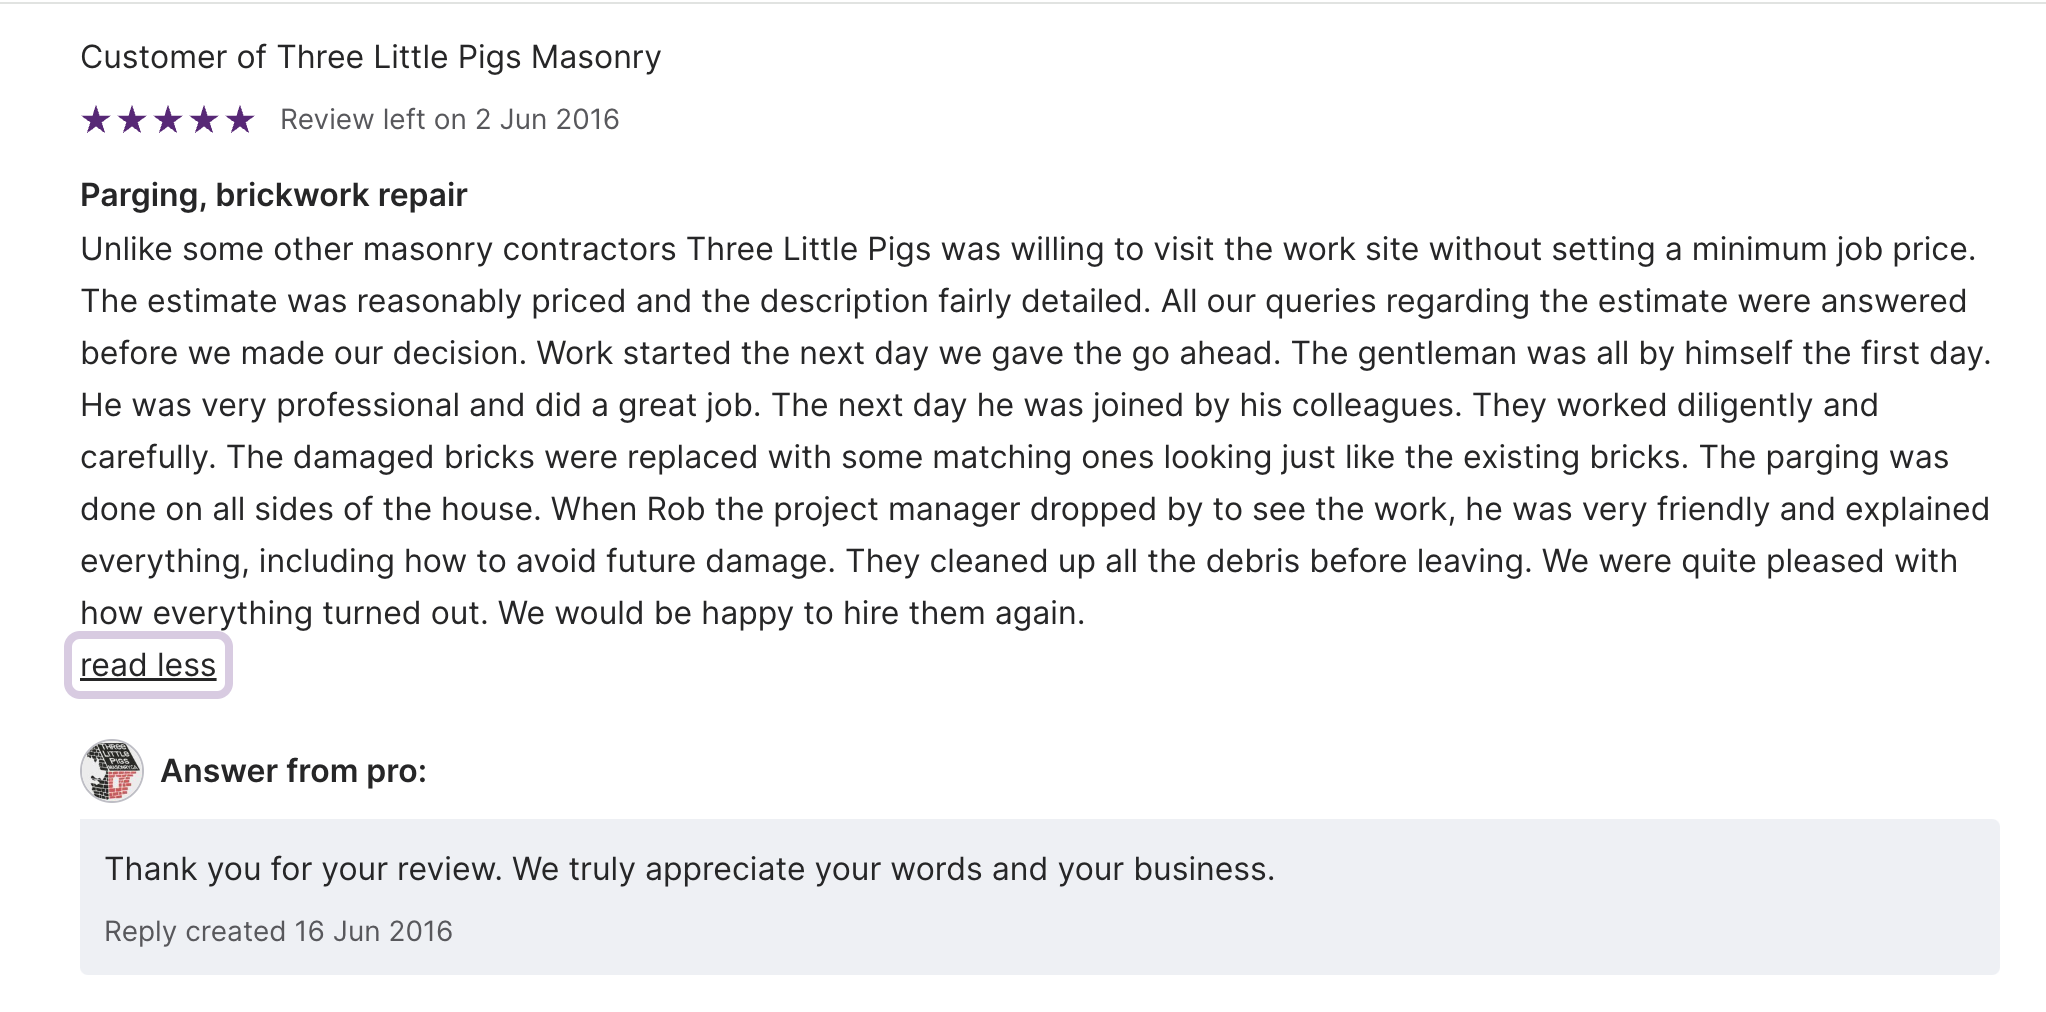Collapse the review with "read less"

(148, 665)
